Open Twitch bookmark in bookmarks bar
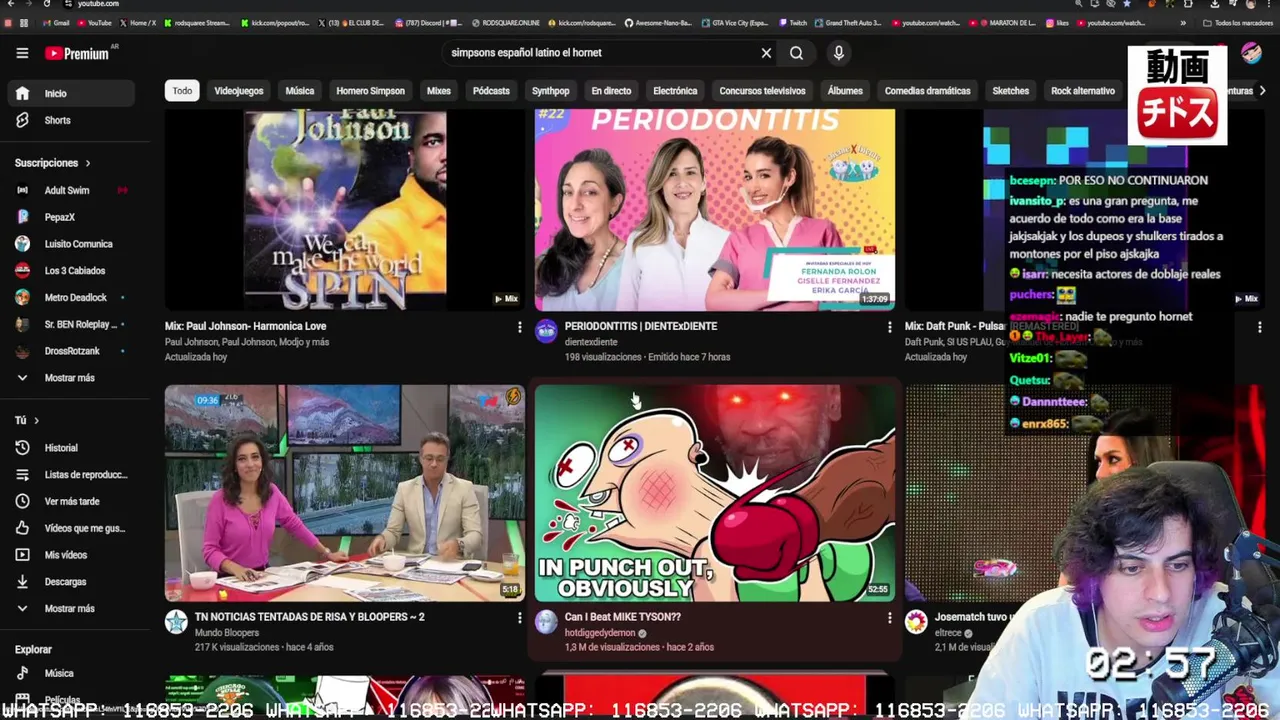1280x720 pixels. tap(793, 23)
